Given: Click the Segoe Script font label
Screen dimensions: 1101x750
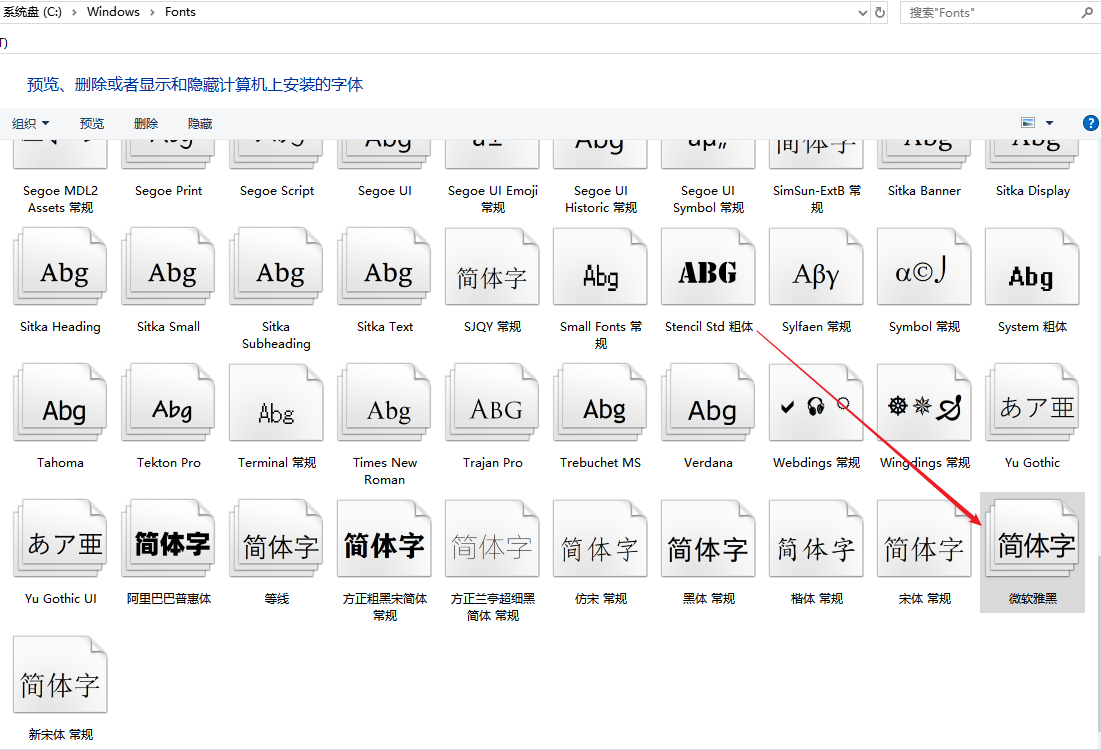Looking at the screenshot, I should pyautogui.click(x=277, y=190).
